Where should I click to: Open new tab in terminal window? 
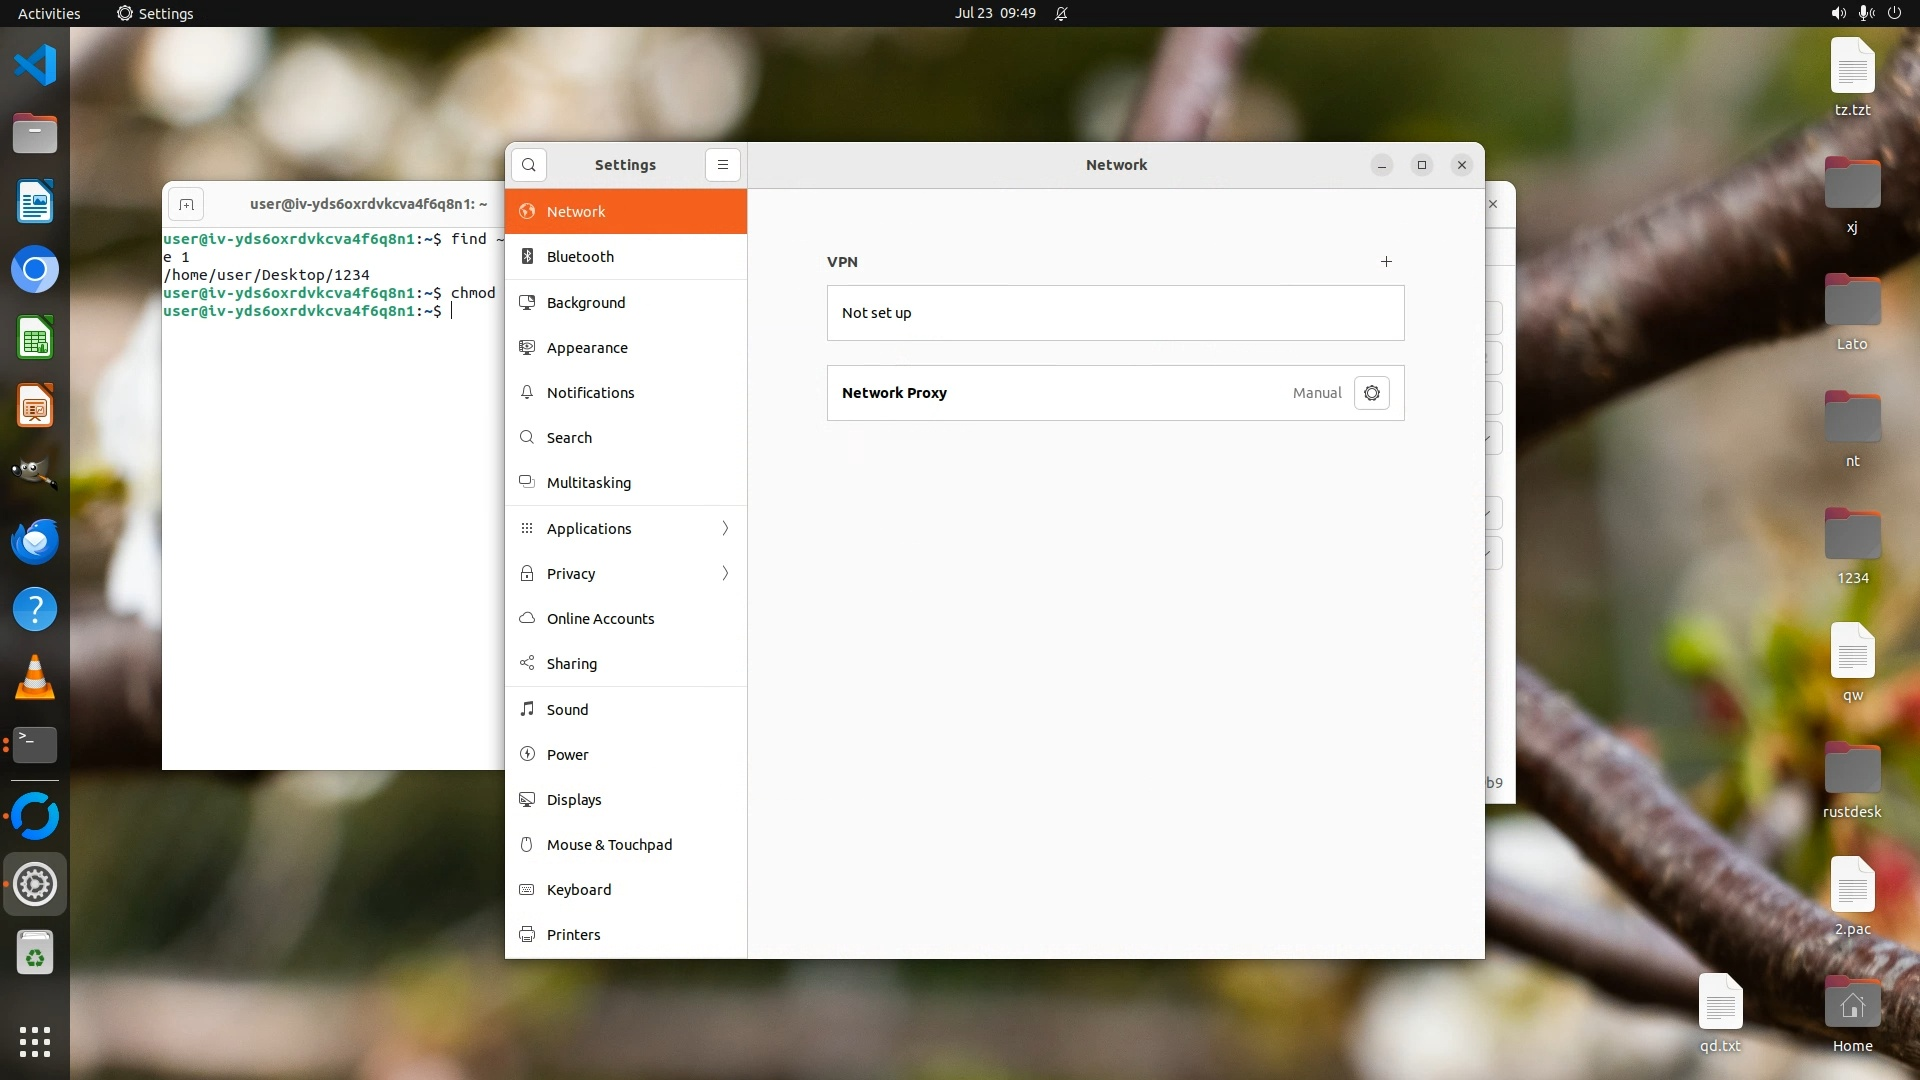click(x=186, y=204)
